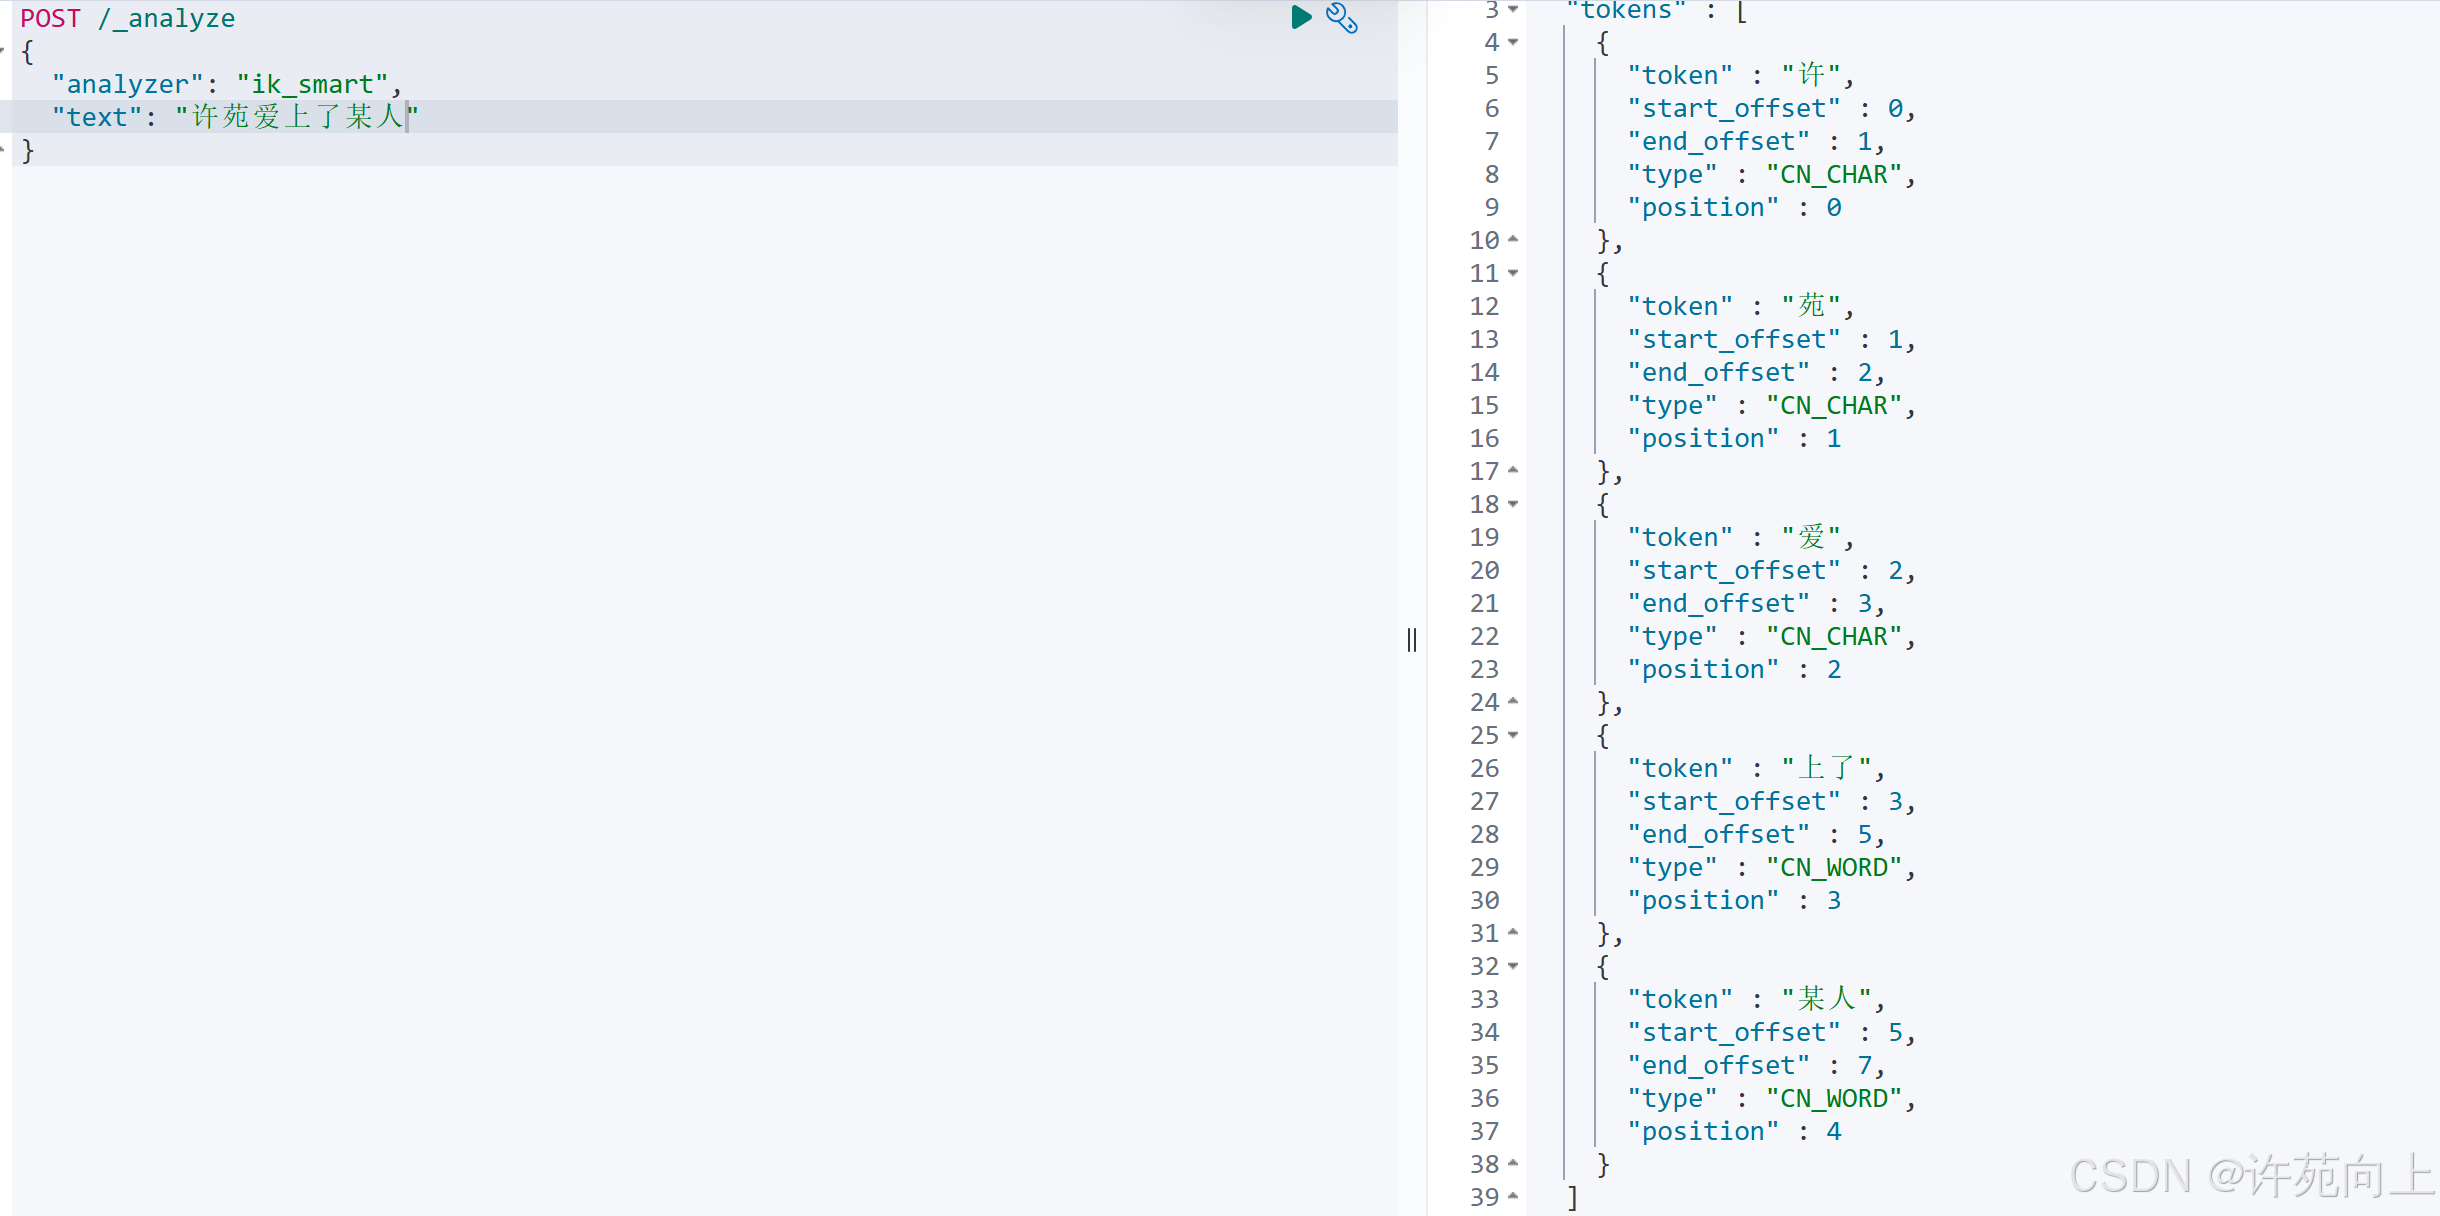
Task: Click "position" key on line 37
Action: tap(1704, 1131)
